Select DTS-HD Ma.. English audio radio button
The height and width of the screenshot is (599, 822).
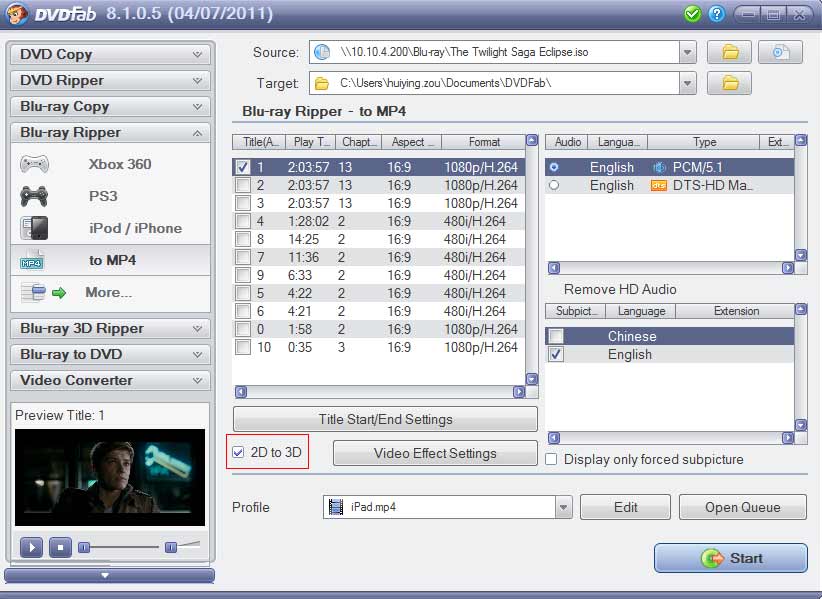point(554,185)
